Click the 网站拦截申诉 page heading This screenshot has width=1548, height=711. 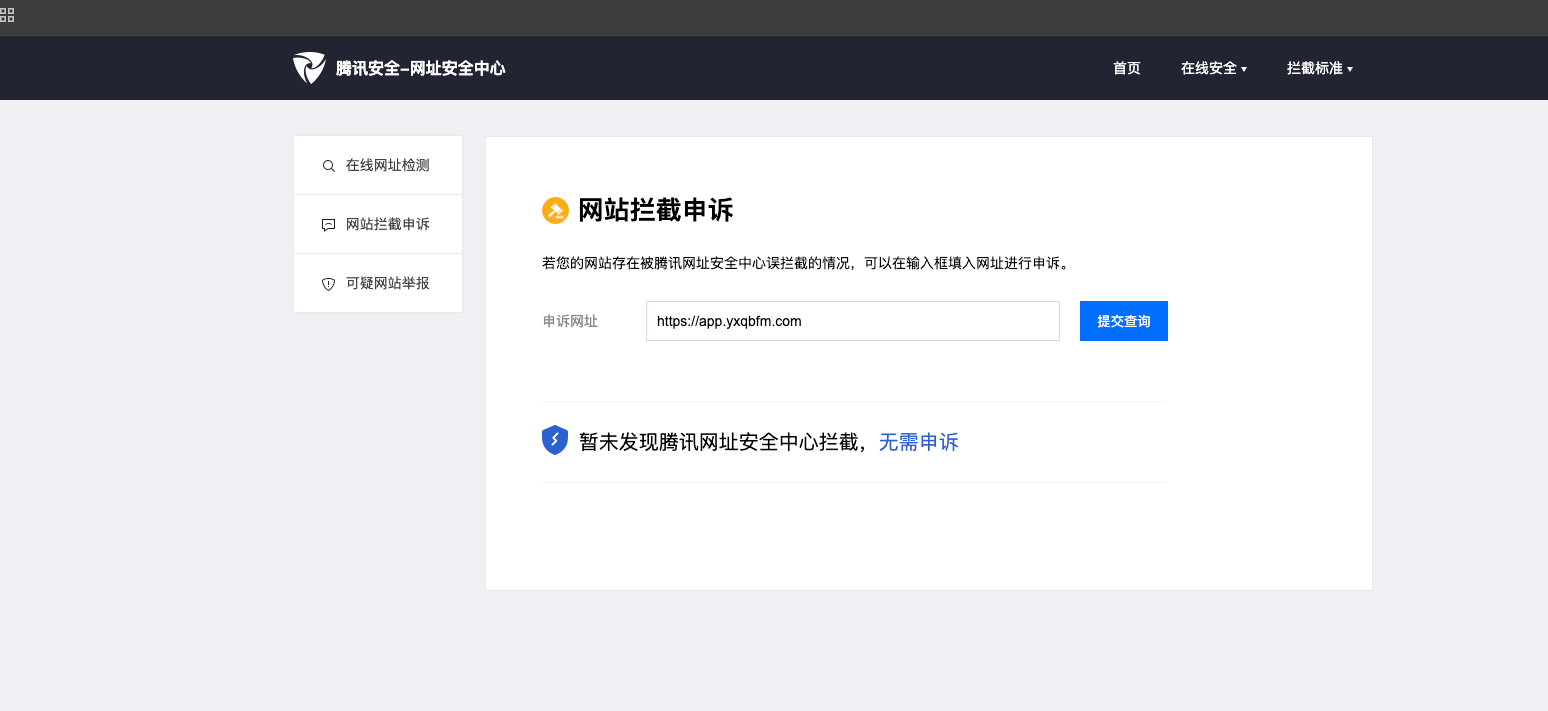pos(656,210)
